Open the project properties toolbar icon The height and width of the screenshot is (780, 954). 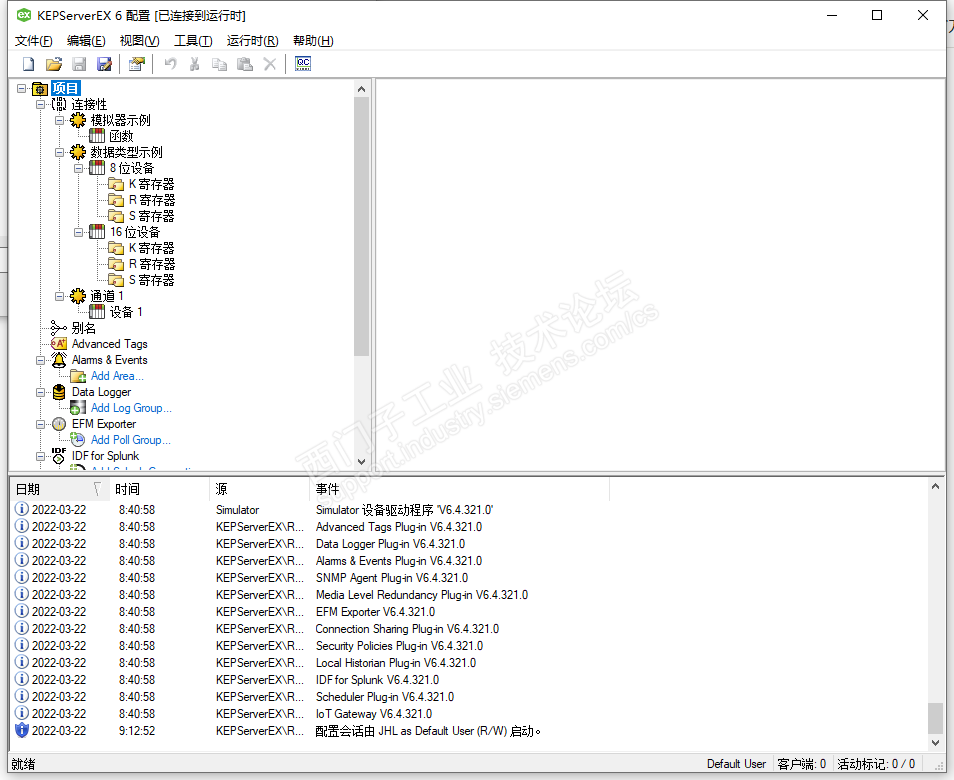coord(137,64)
